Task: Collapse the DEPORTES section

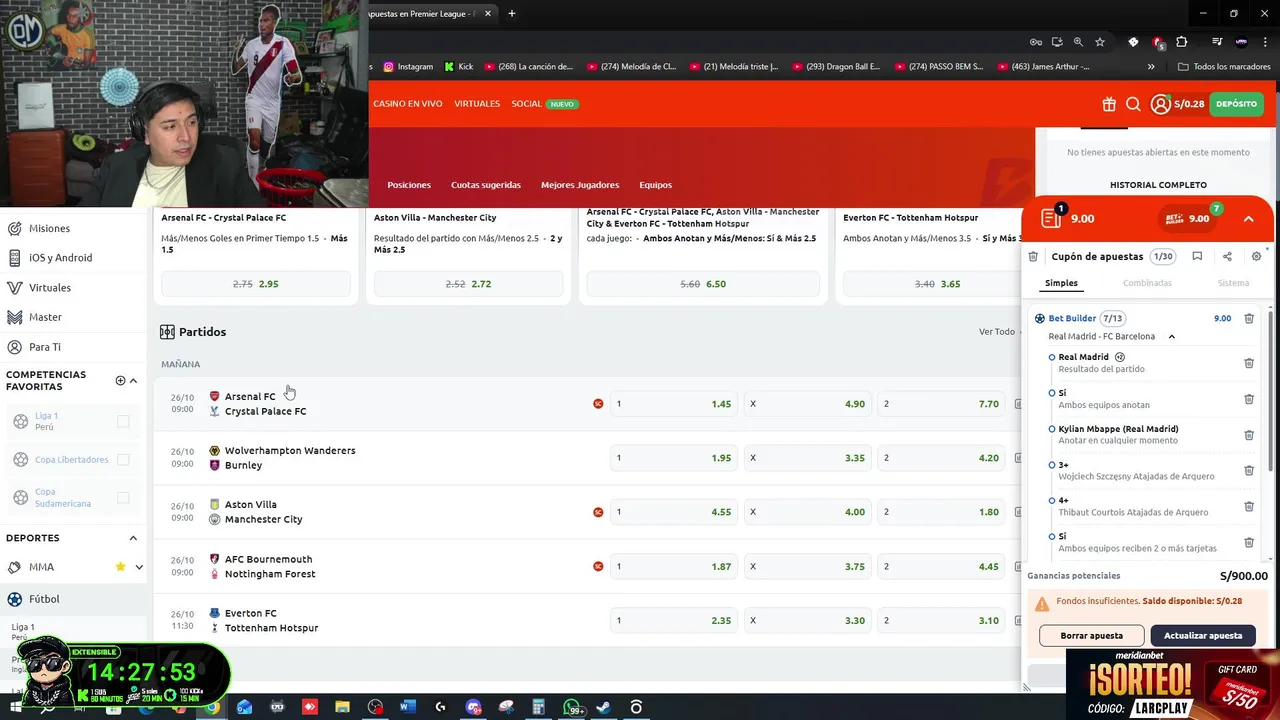Action: [133, 538]
